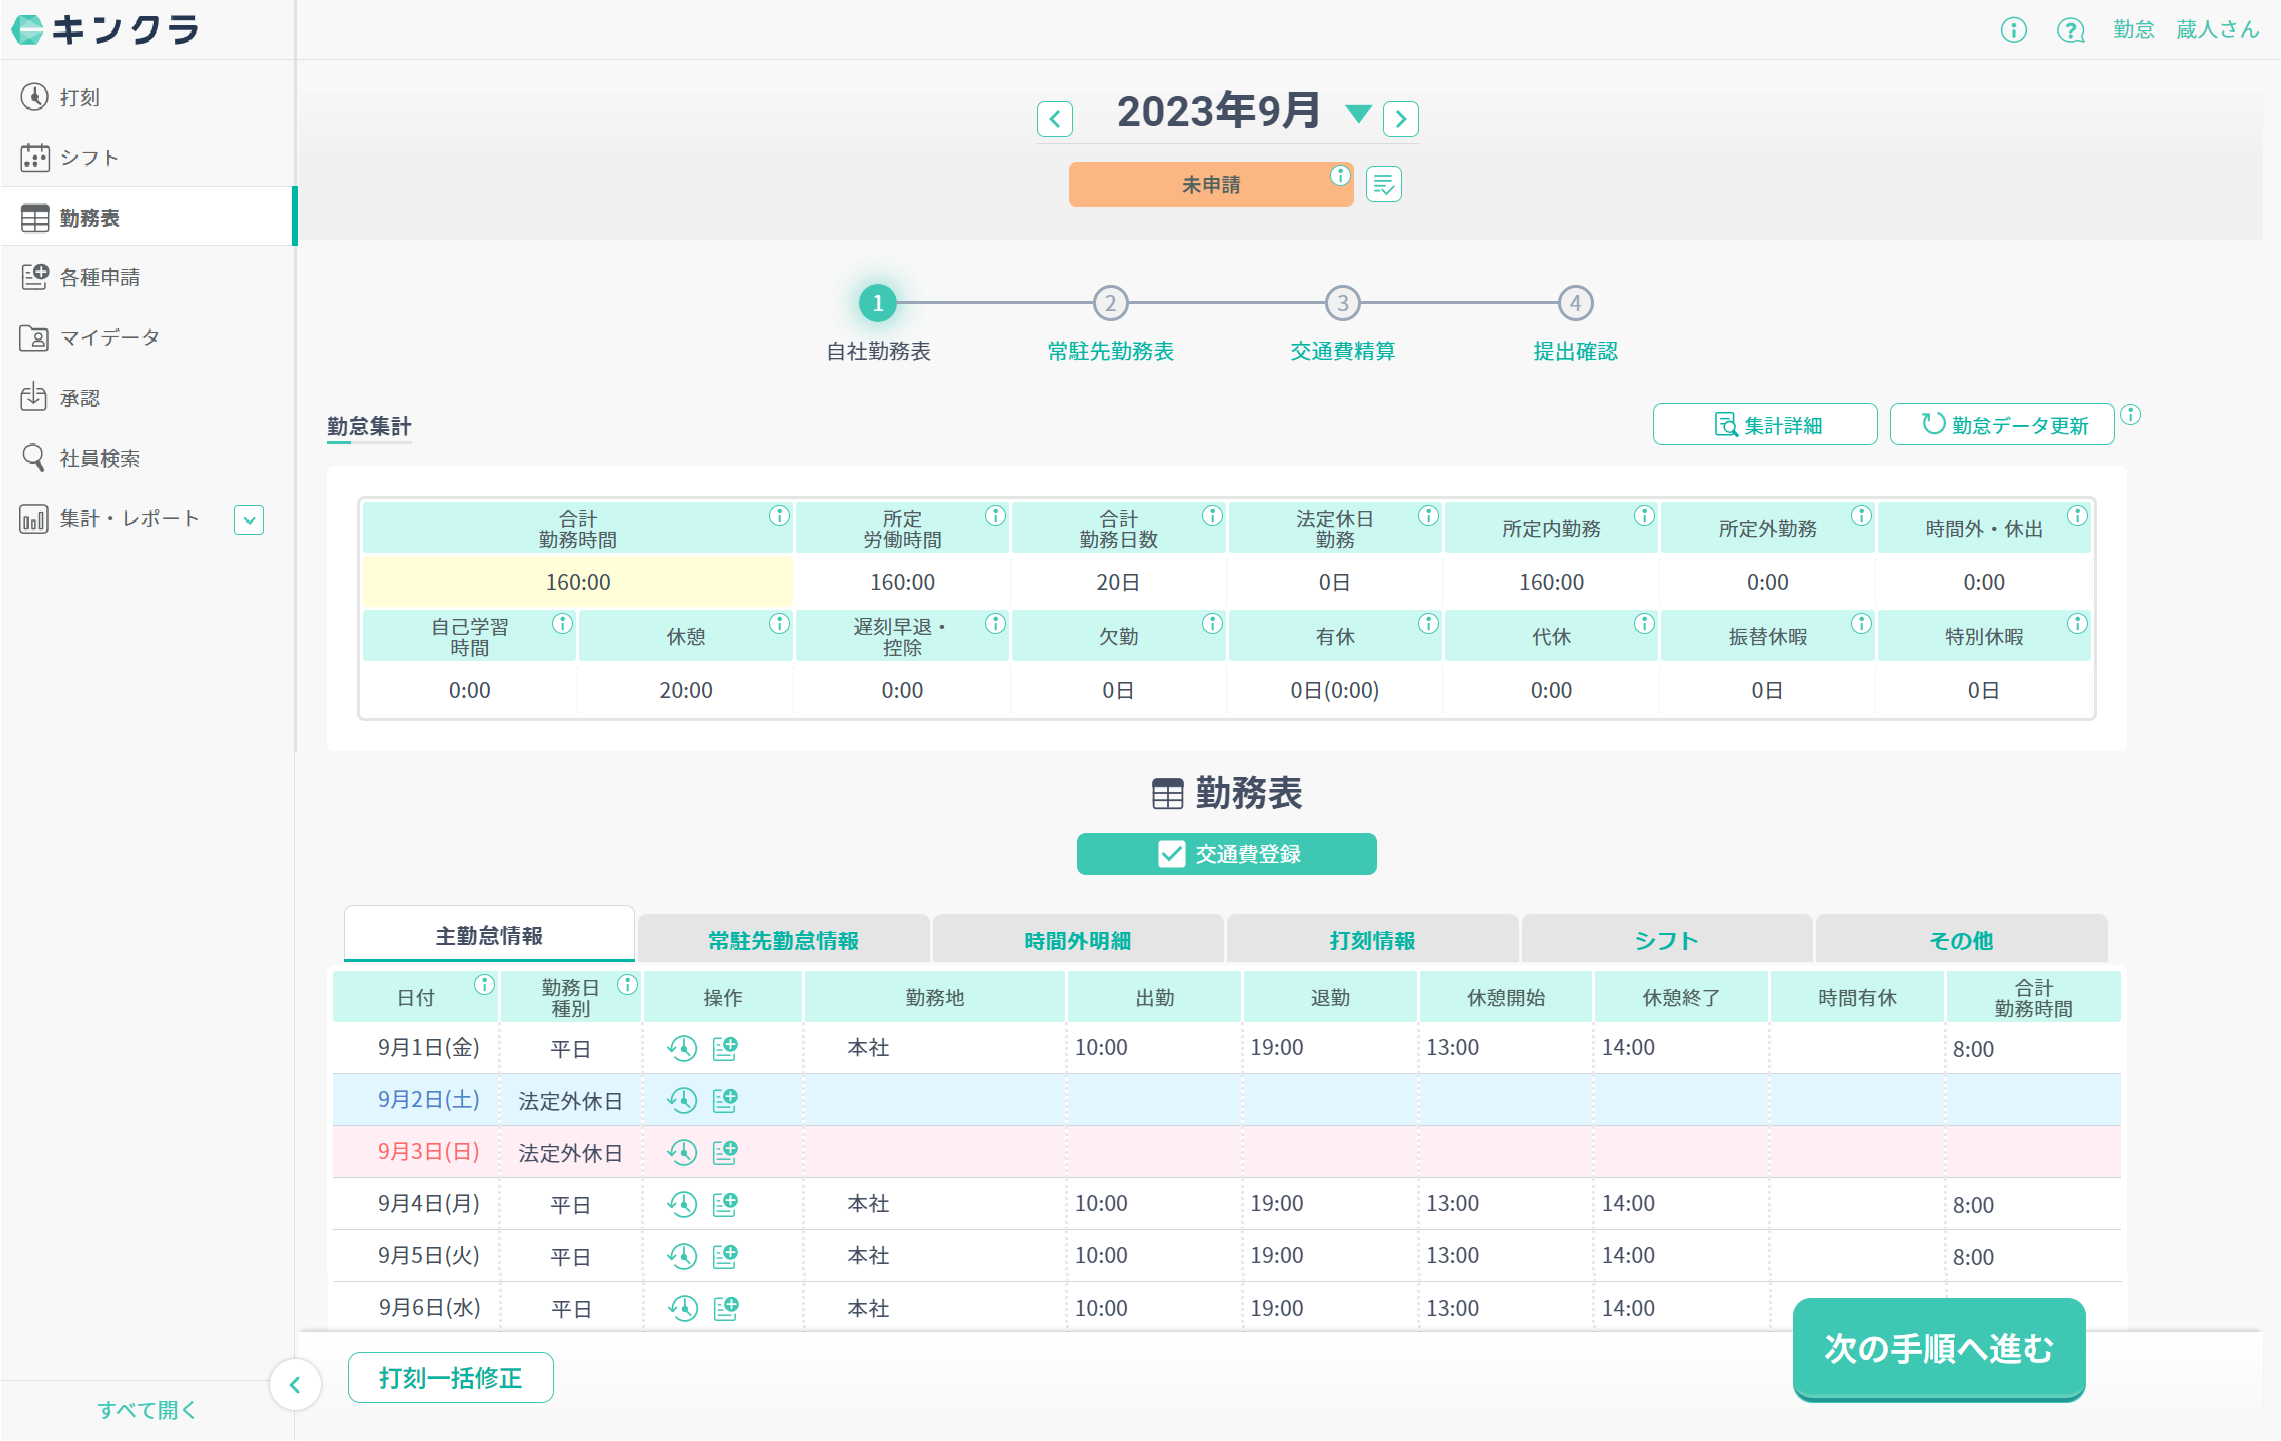Jump to step 2 常駐先勤務表
2281x1441 pixels.
[1110, 303]
